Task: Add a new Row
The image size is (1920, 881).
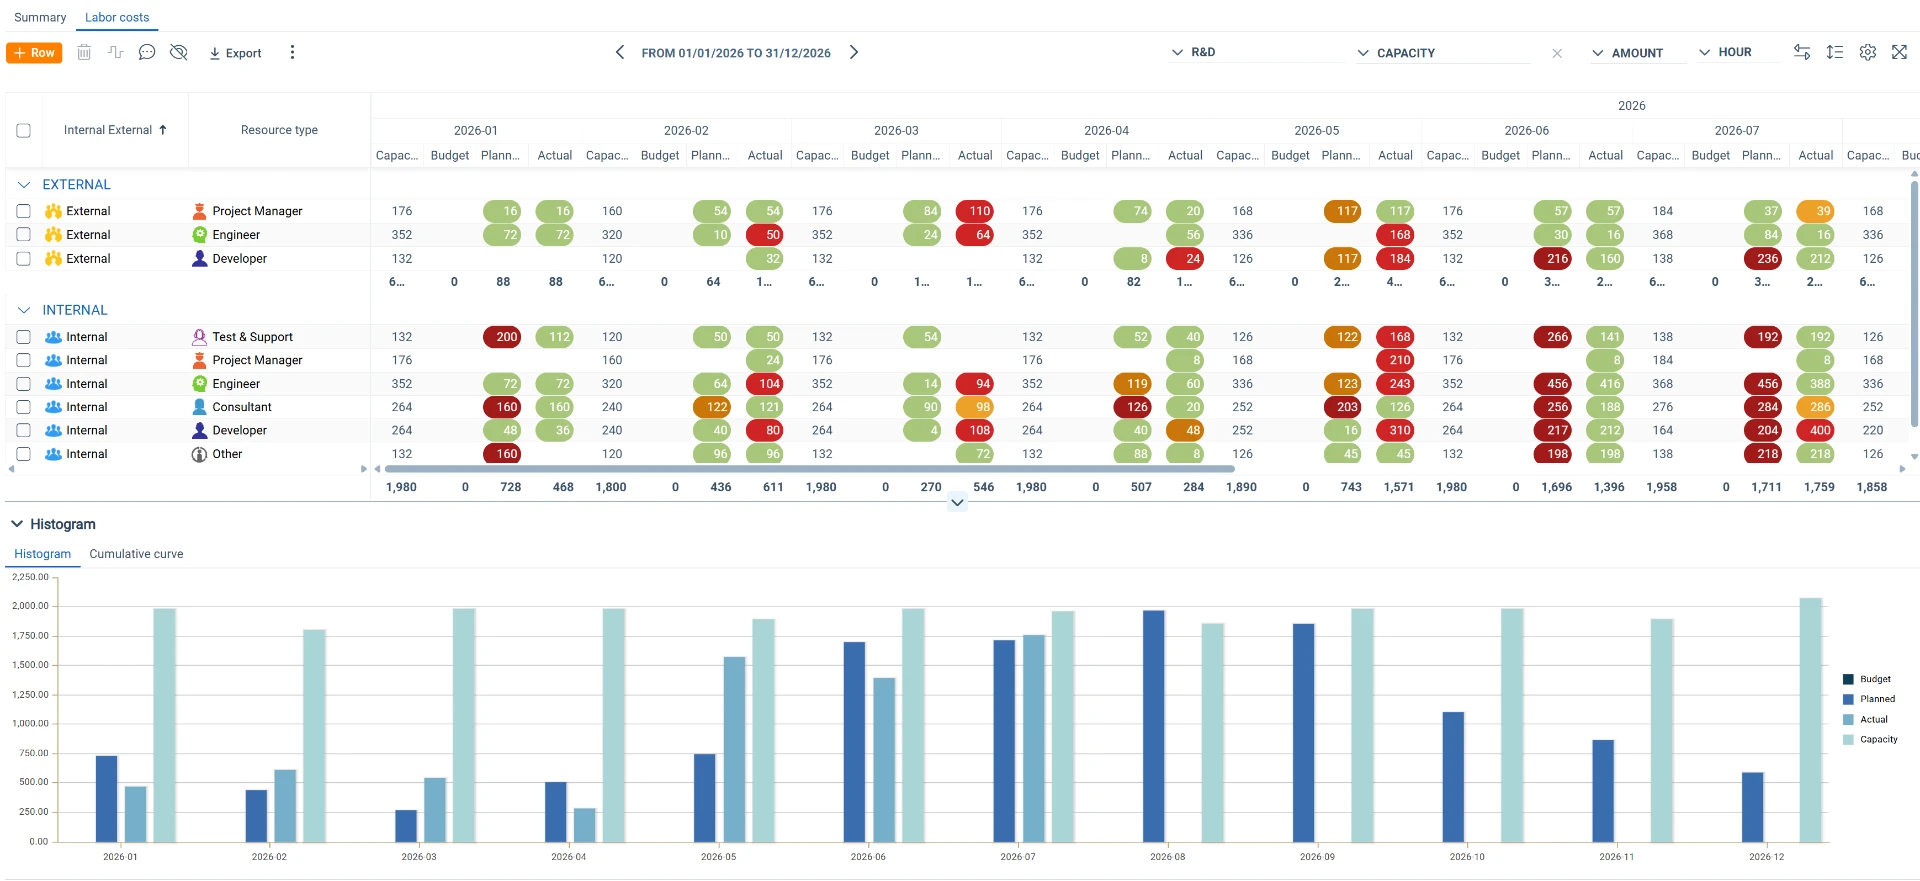Action: pos(34,53)
